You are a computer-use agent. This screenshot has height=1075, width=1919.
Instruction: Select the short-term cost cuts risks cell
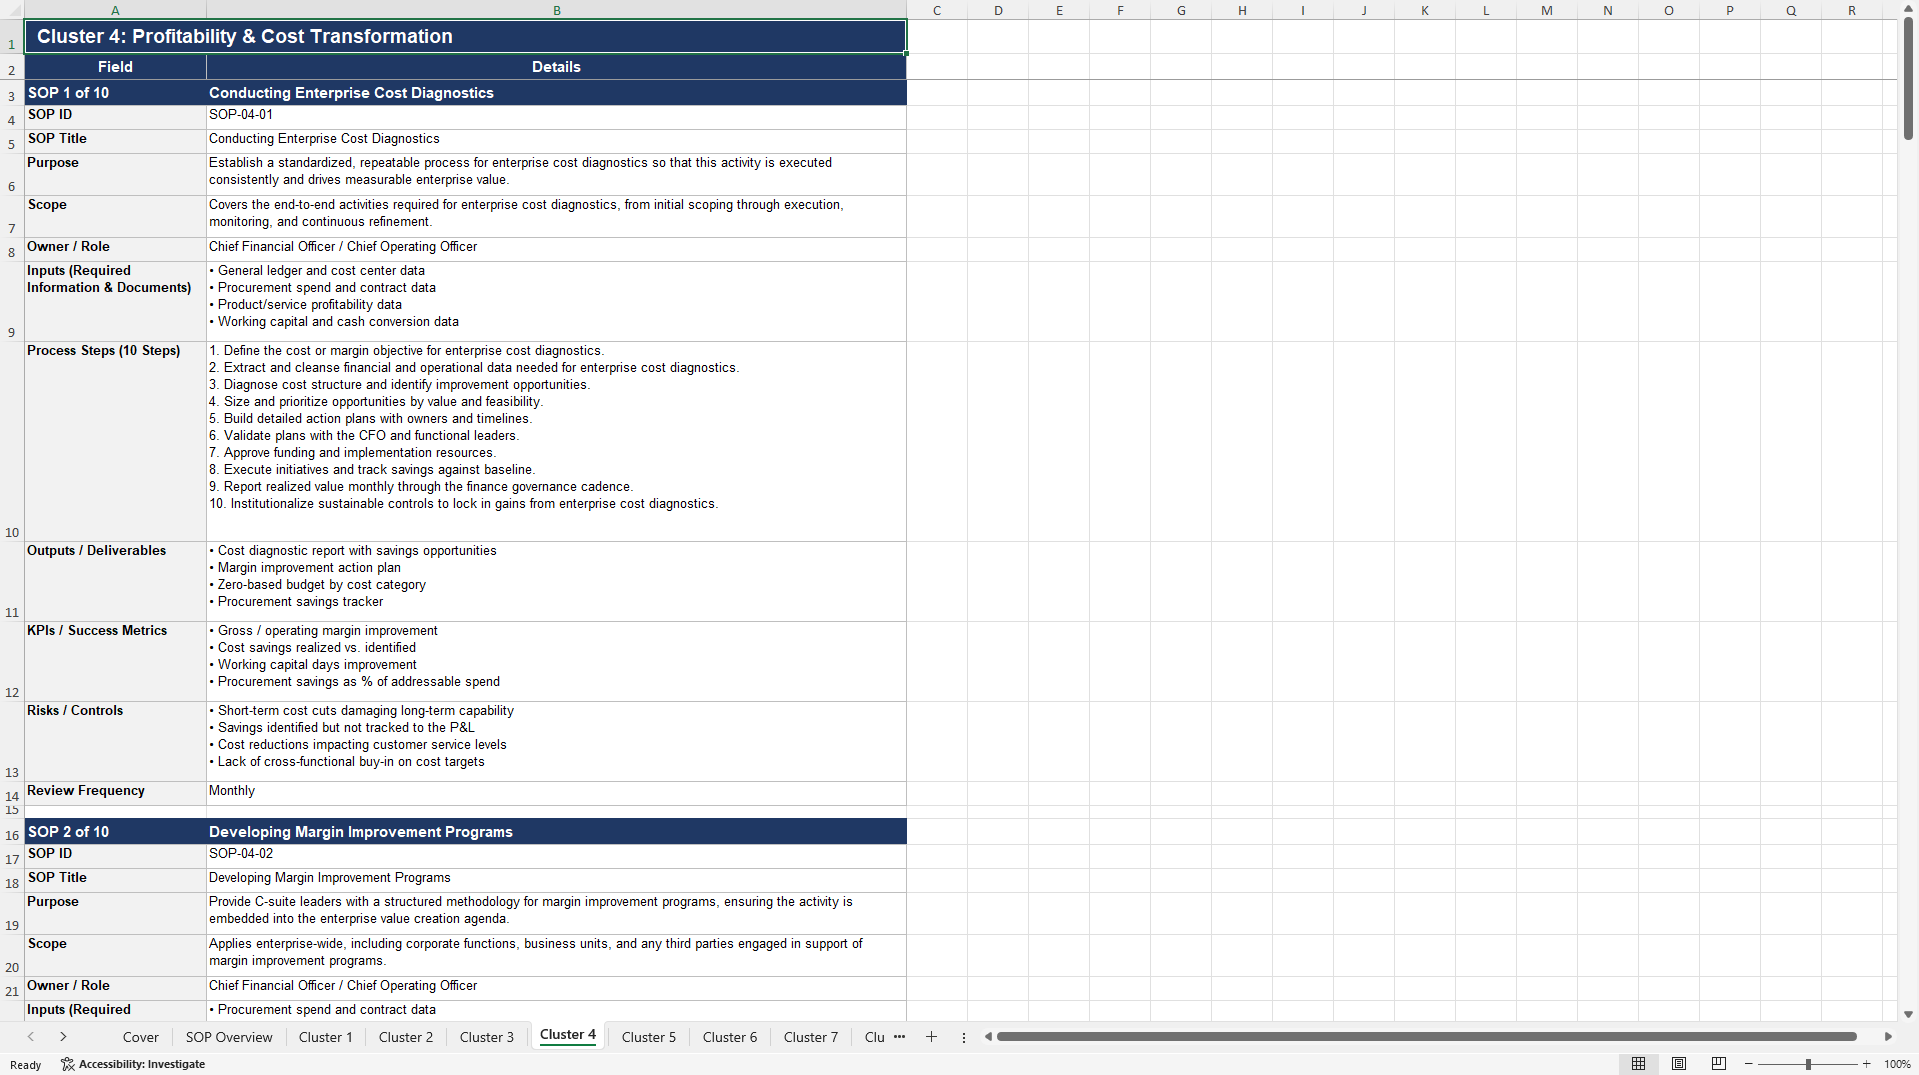(556, 741)
